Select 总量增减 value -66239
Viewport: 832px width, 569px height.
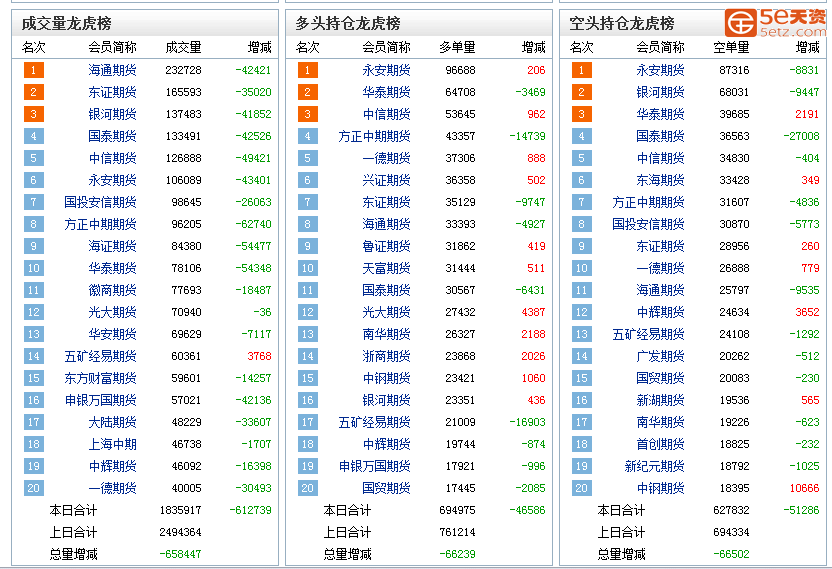[457, 555]
